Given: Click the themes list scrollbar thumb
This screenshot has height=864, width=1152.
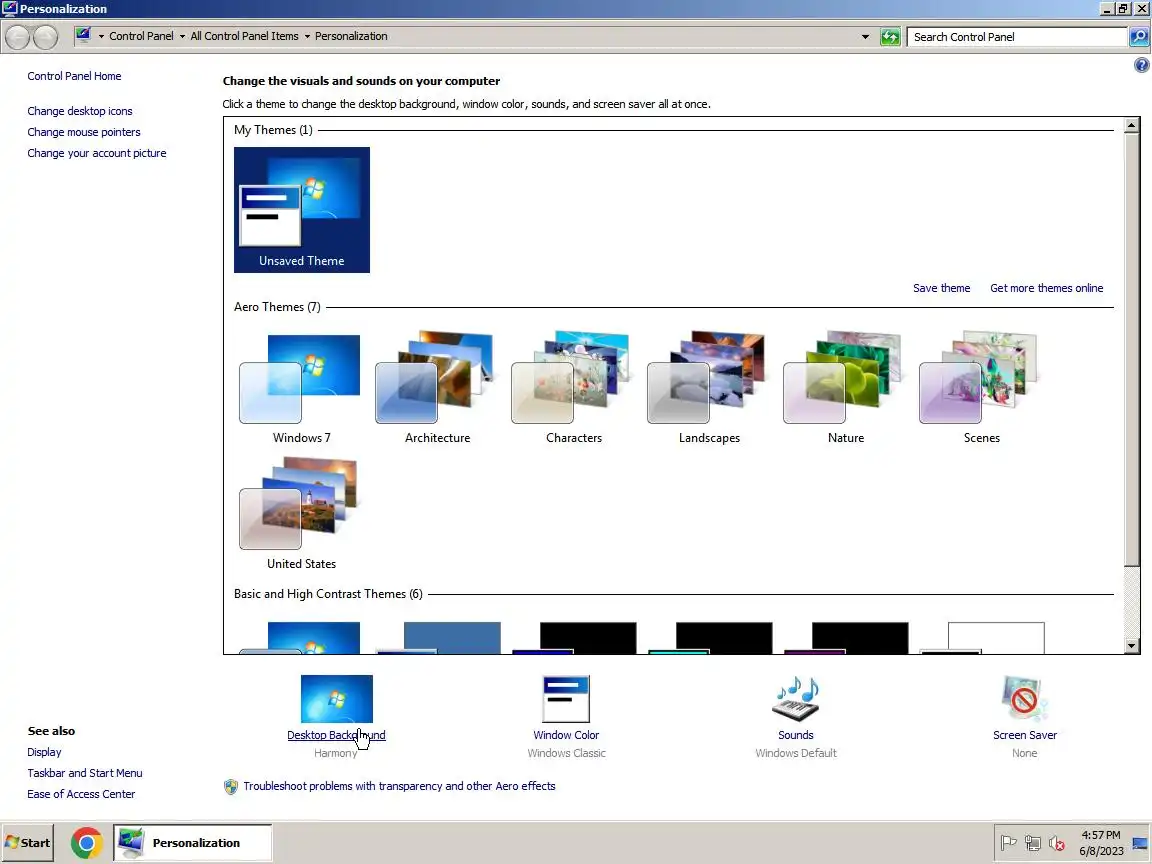Looking at the screenshot, I should tap(1131, 350).
